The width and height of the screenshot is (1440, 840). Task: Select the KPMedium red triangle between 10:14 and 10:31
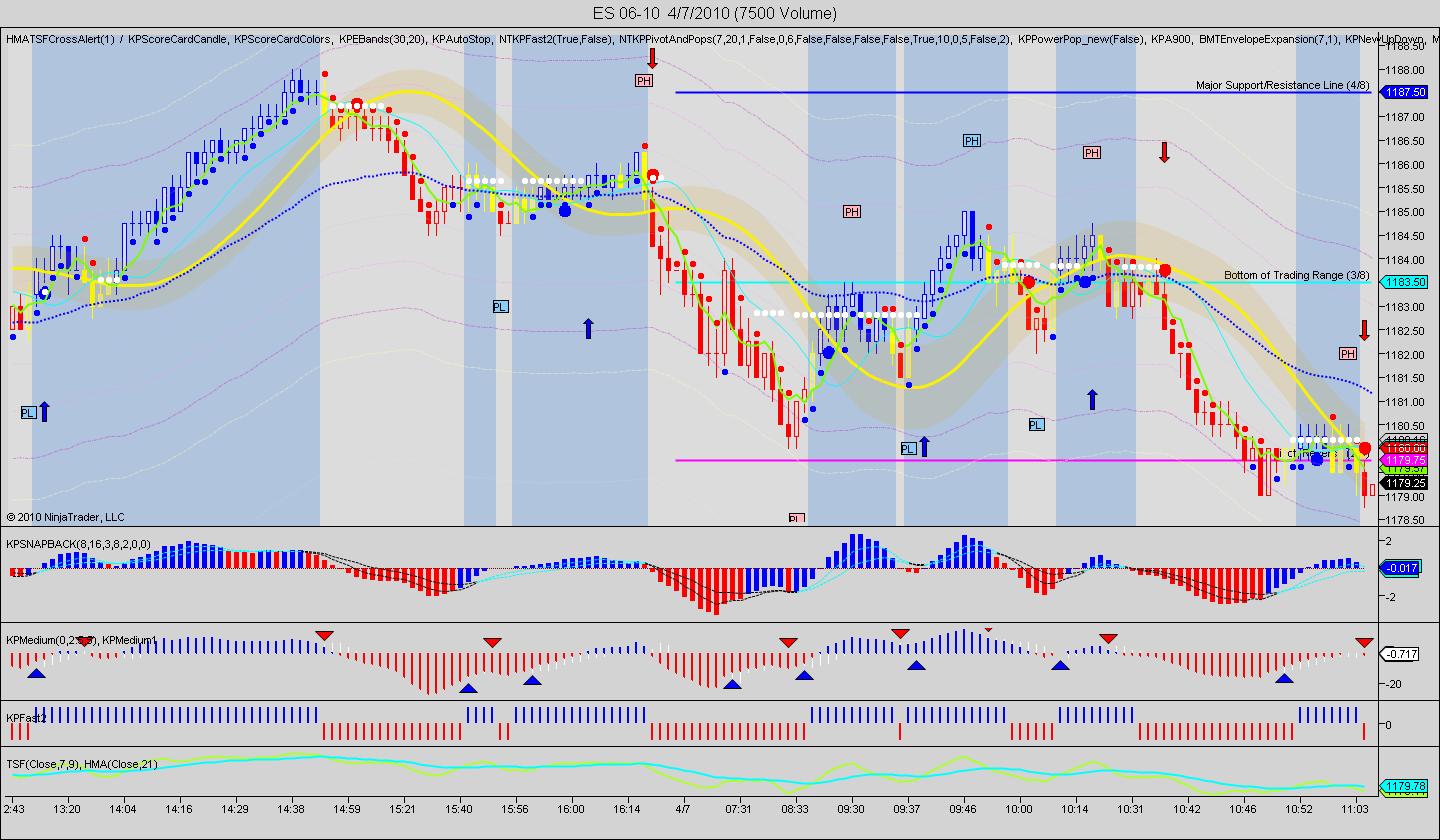[x=1108, y=638]
